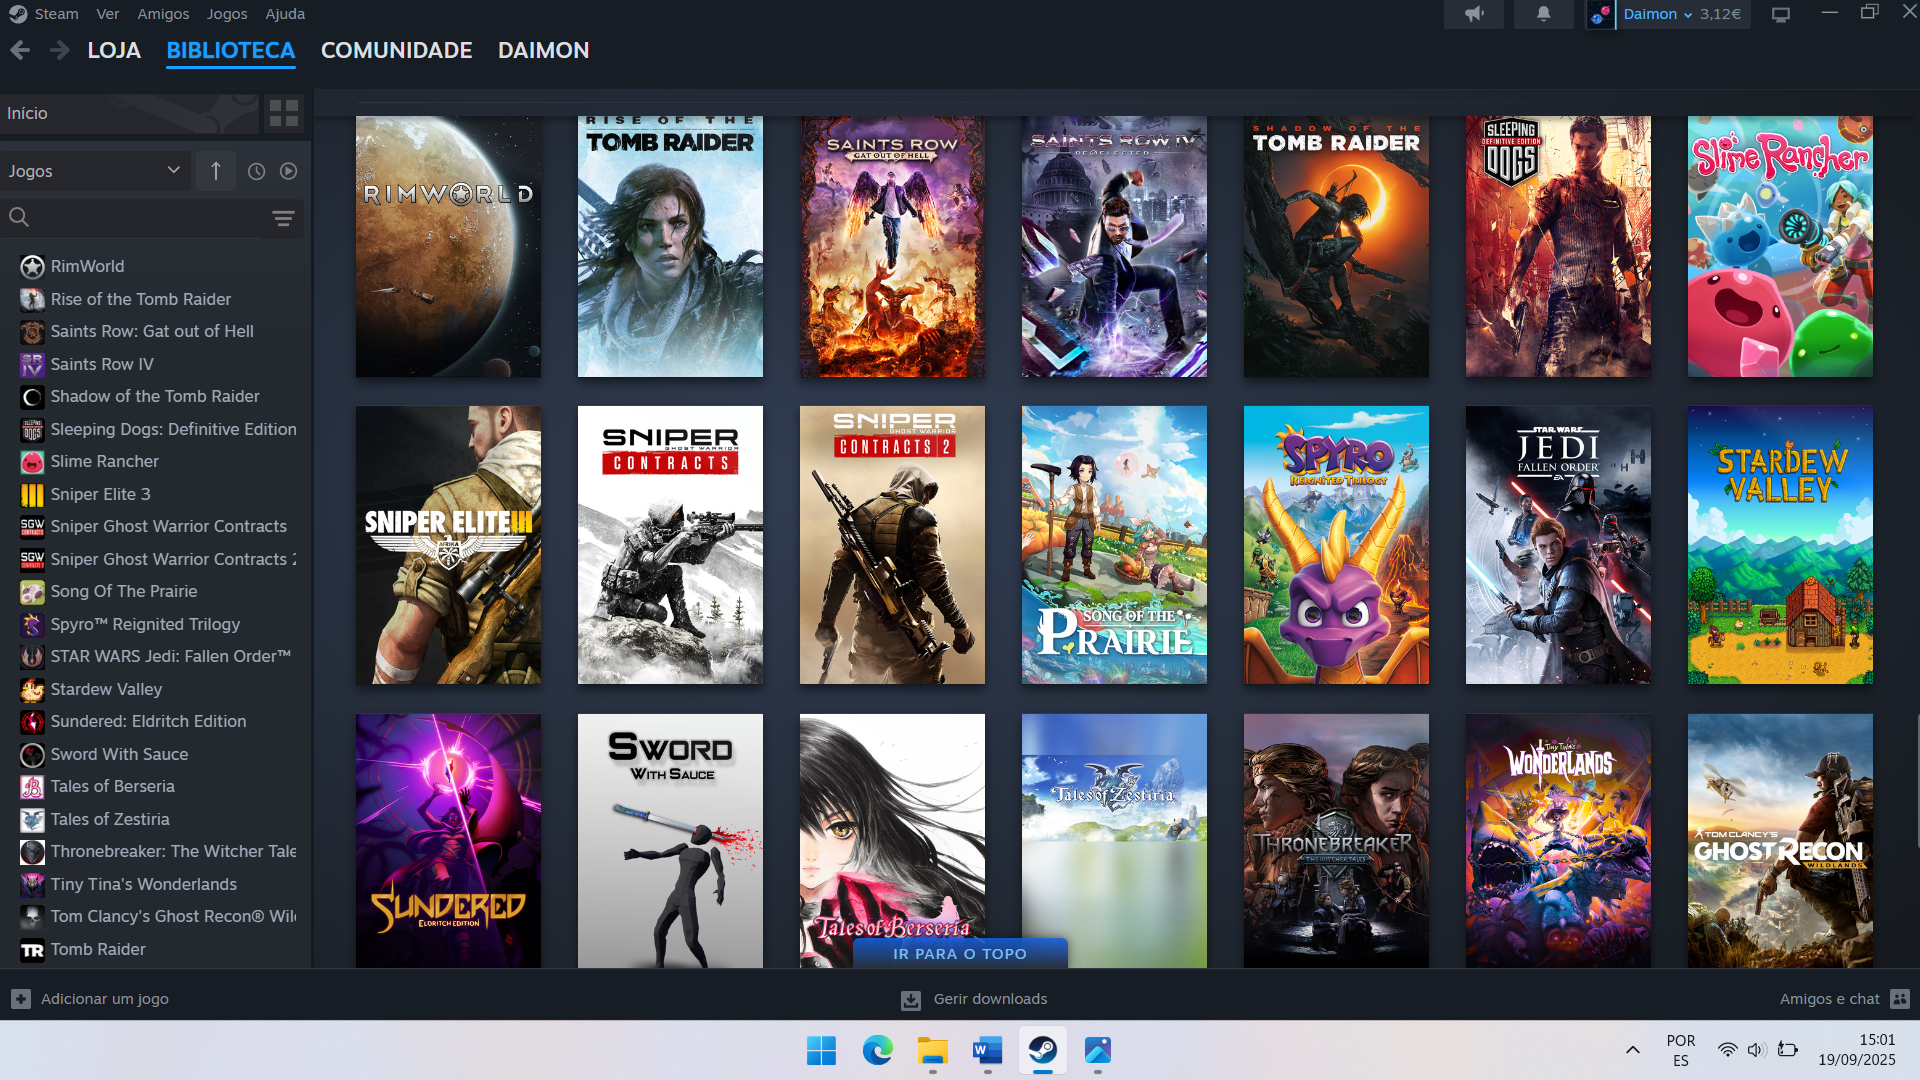Click Adicionar um jogo
This screenshot has height=1080, width=1920.
104,999
